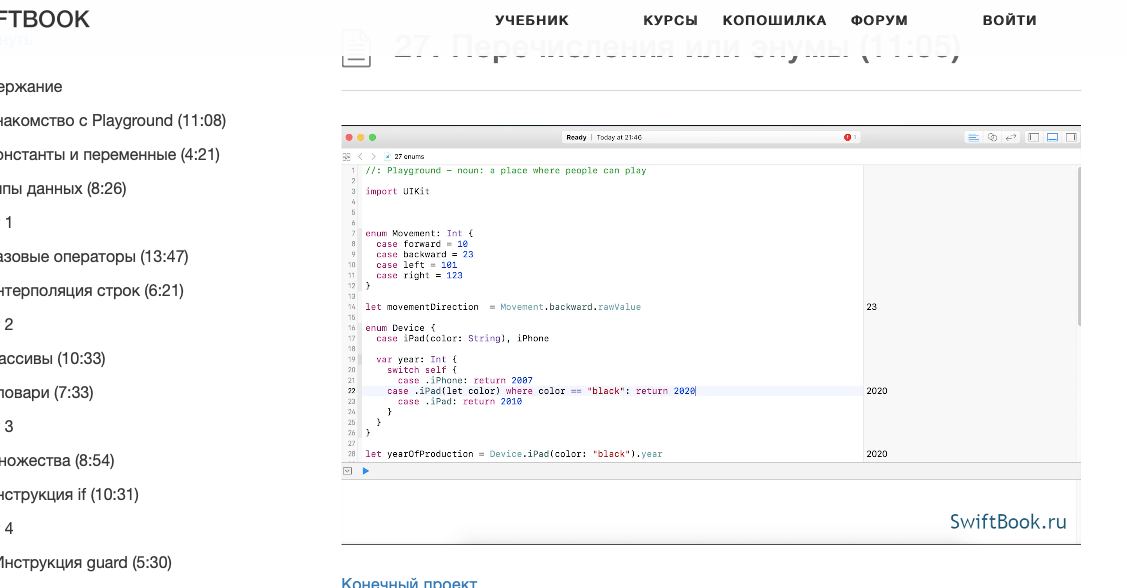This screenshot has width=1127, height=588.
Task: Click sidebar item "3" above "ножества"
Action: pos(9,427)
